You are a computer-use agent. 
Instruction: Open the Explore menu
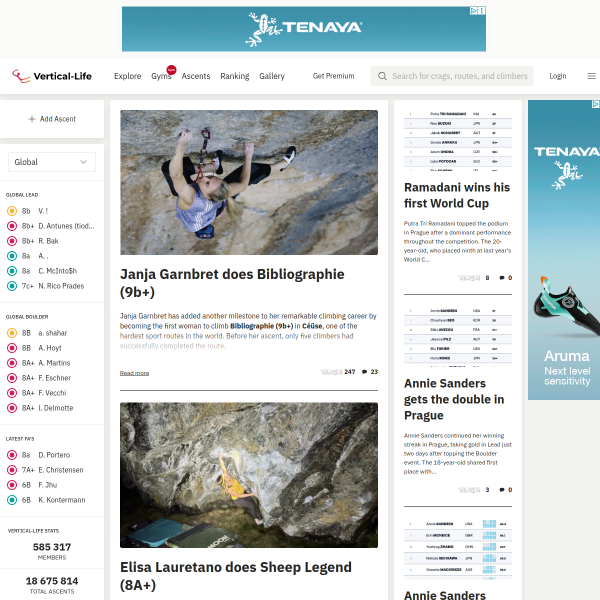click(x=127, y=76)
